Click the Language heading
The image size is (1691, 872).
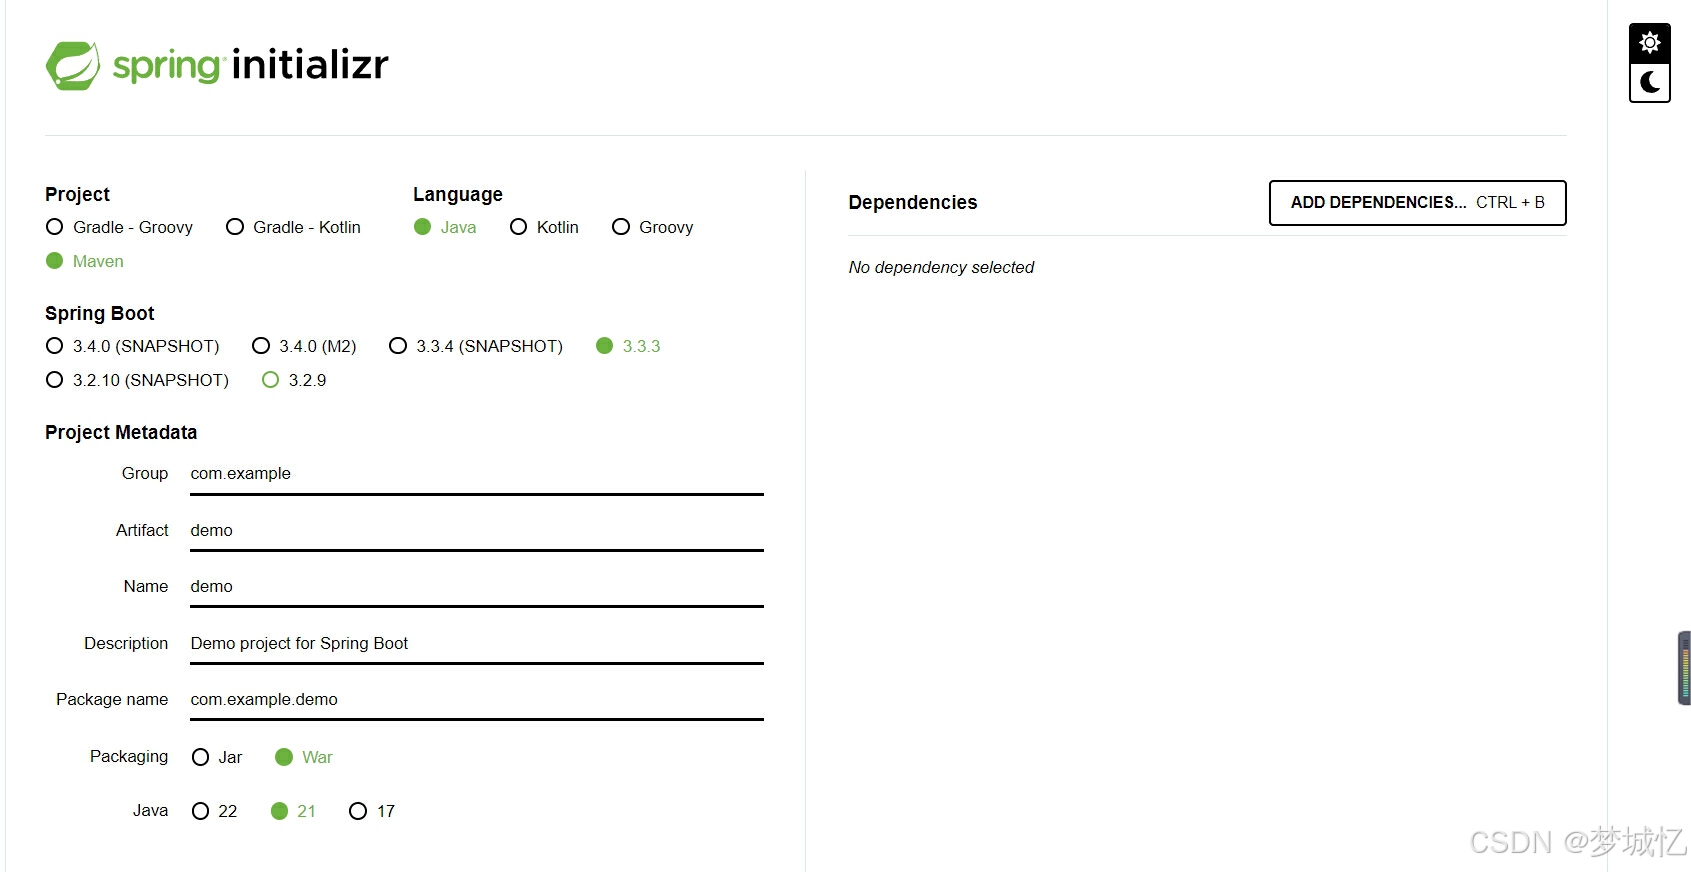[x=458, y=194]
